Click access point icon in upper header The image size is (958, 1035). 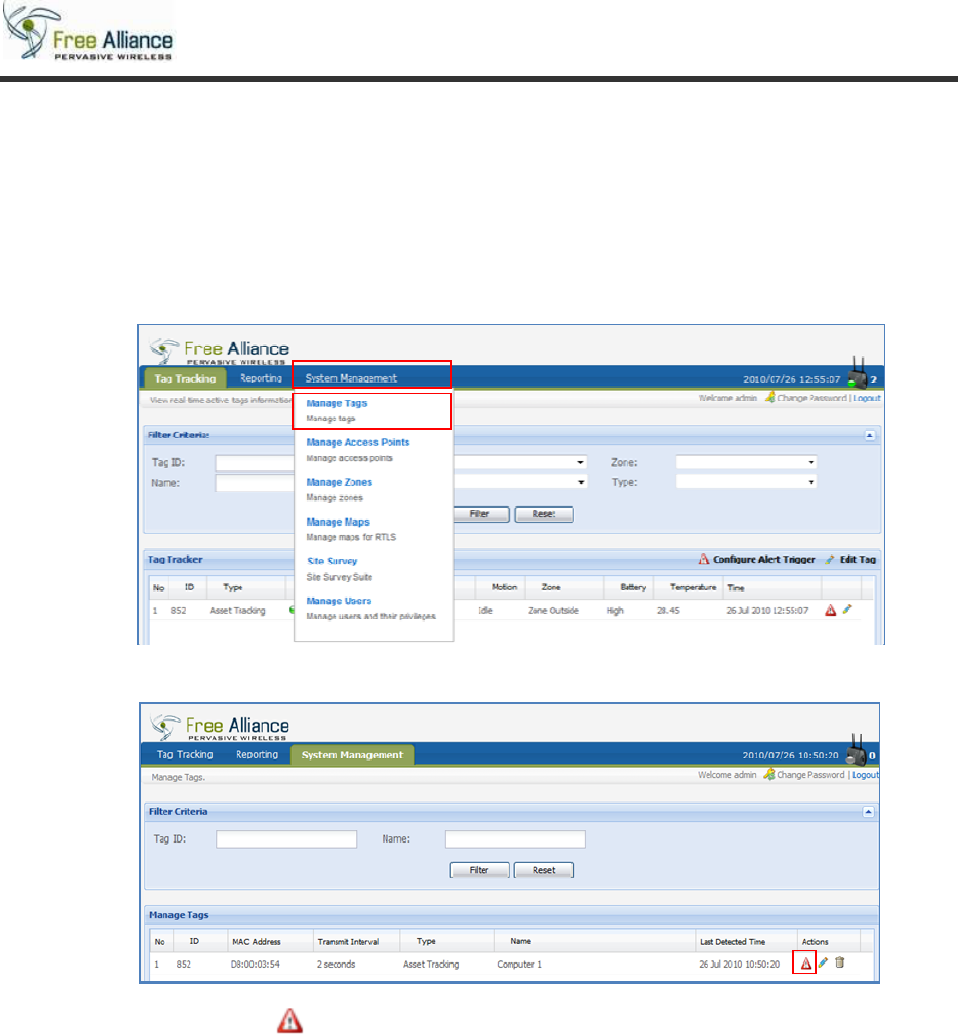(857, 374)
